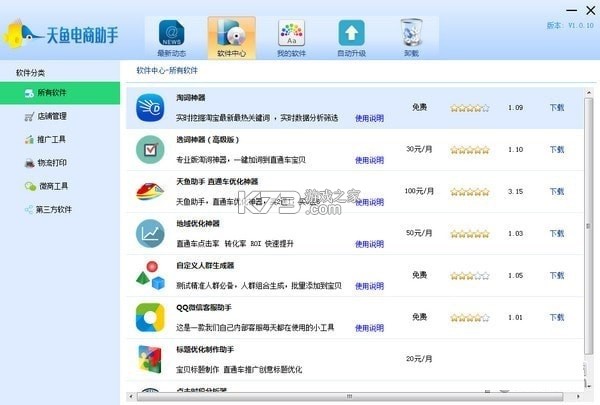
Task: Download 自定义人群生成器 via 下载 link
Action: click(557, 275)
